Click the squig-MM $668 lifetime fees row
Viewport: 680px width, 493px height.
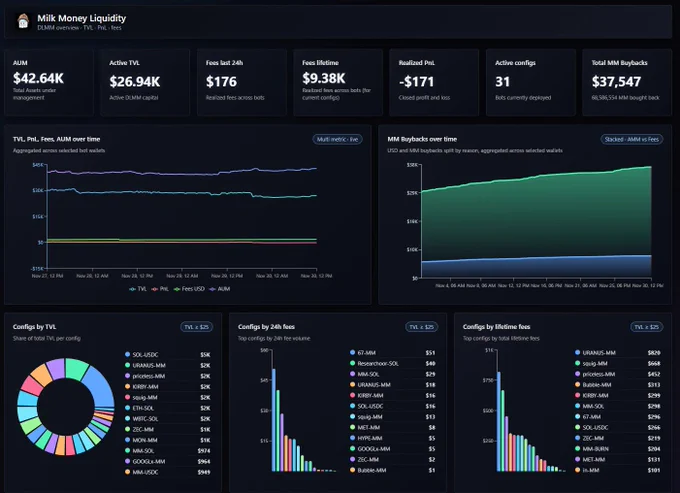pos(618,363)
